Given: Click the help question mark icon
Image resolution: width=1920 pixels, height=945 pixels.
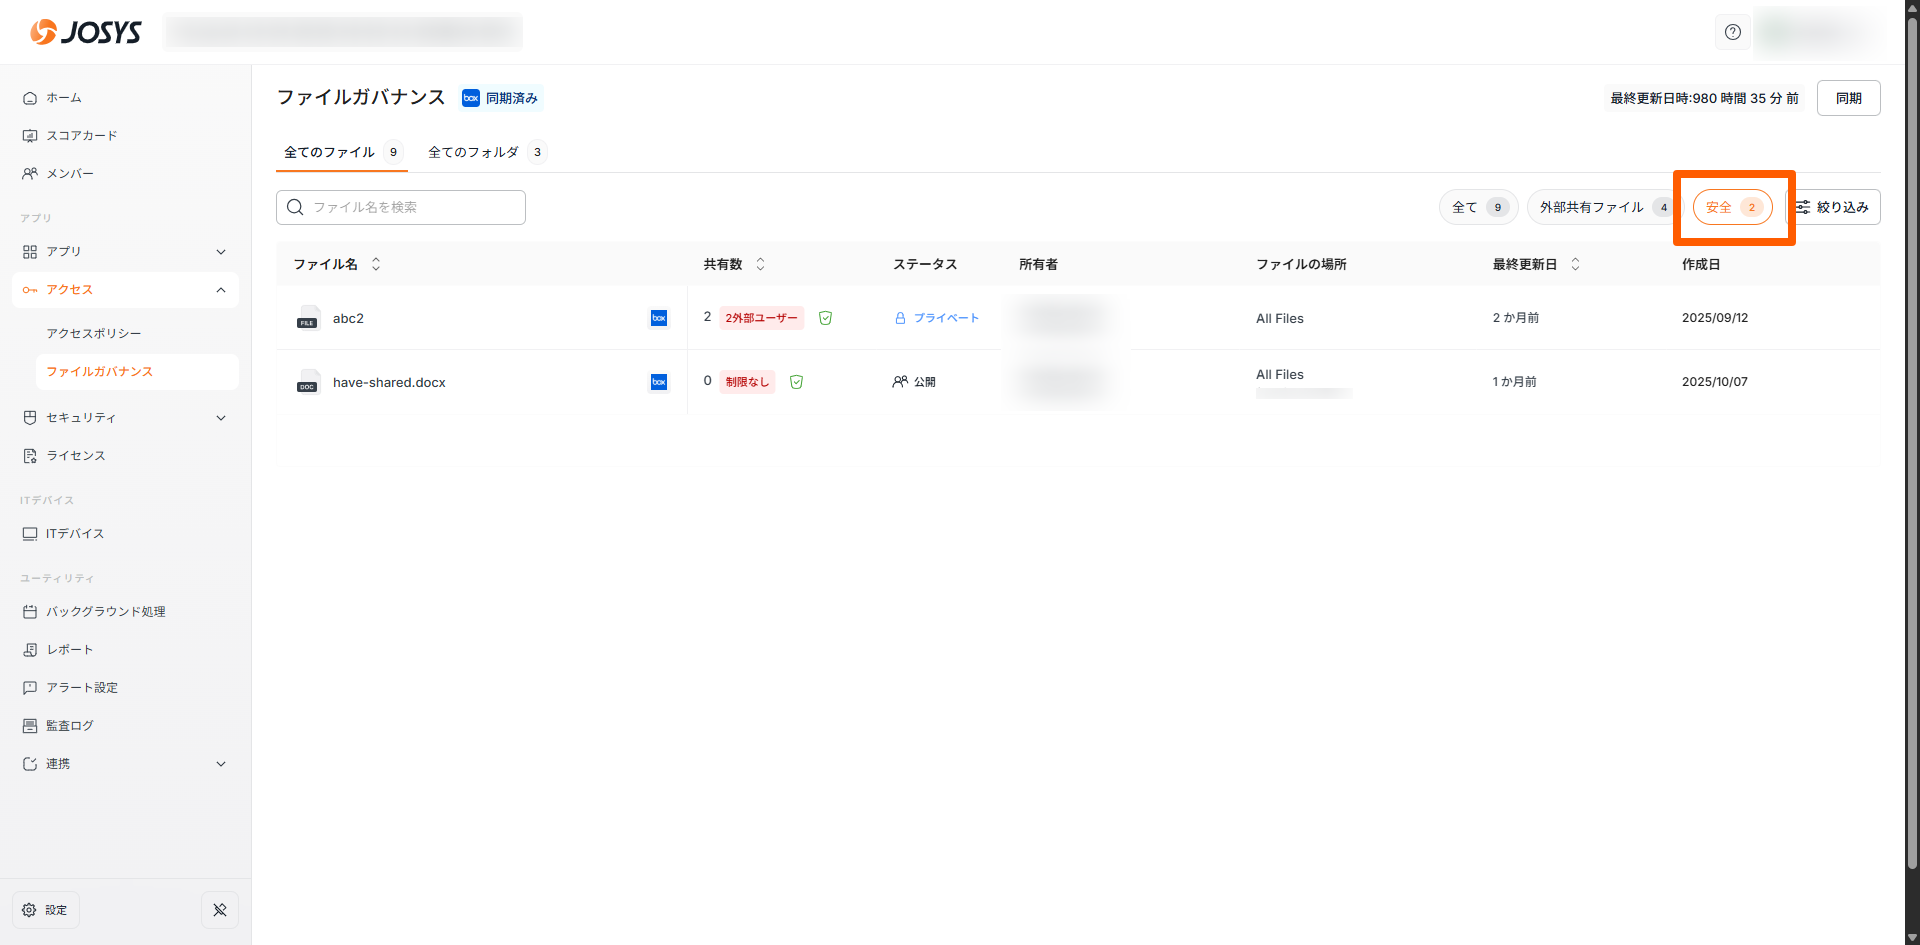Looking at the screenshot, I should point(1732,32).
